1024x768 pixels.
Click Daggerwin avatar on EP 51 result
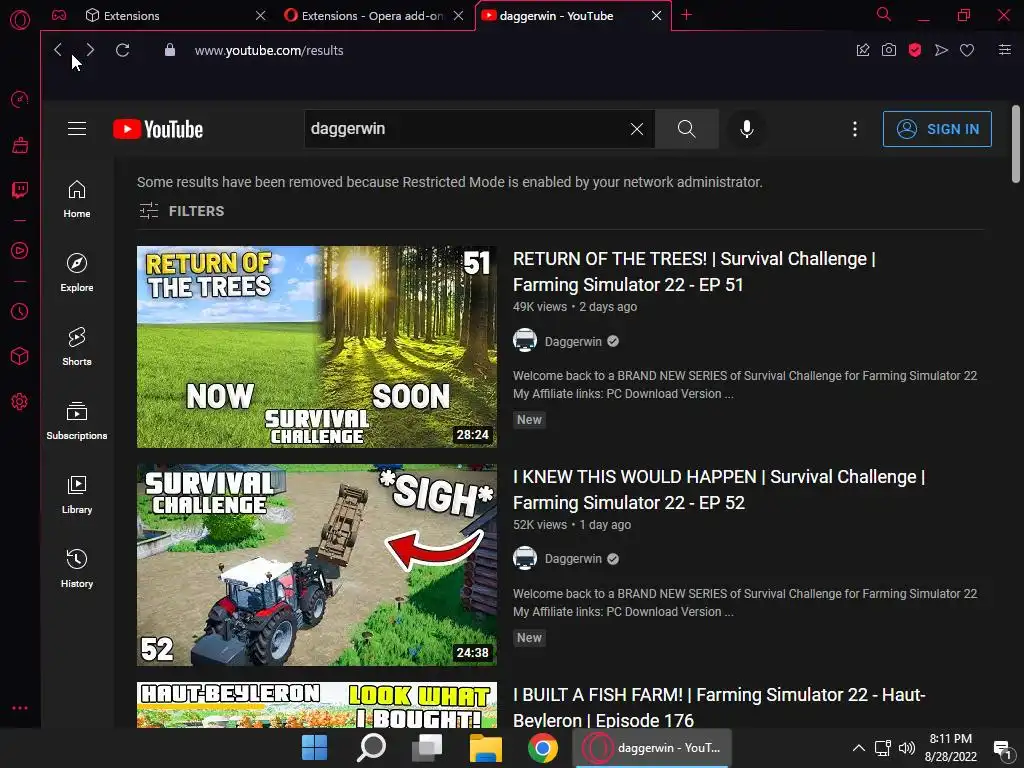tap(525, 340)
